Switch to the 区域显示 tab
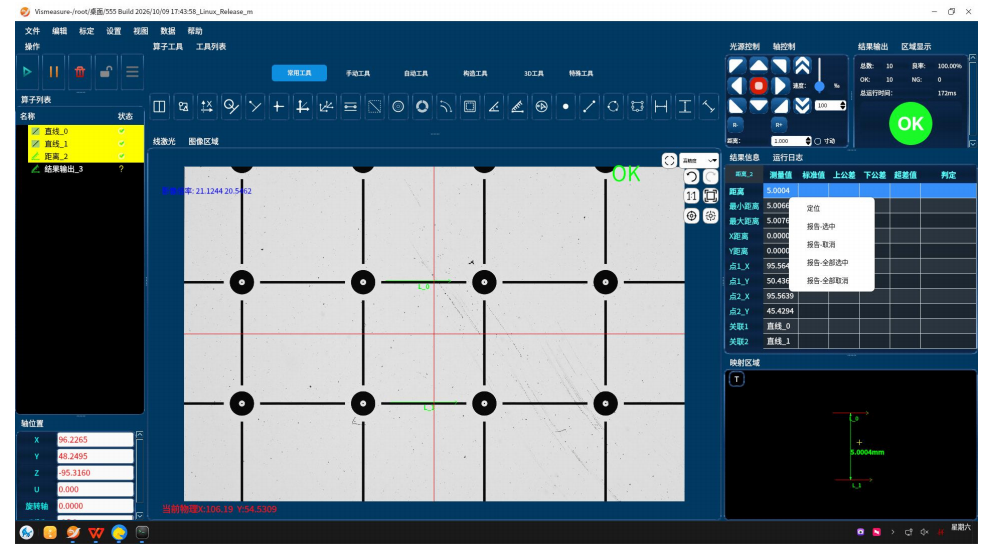Viewport: 1000px width, 558px height. click(916, 47)
